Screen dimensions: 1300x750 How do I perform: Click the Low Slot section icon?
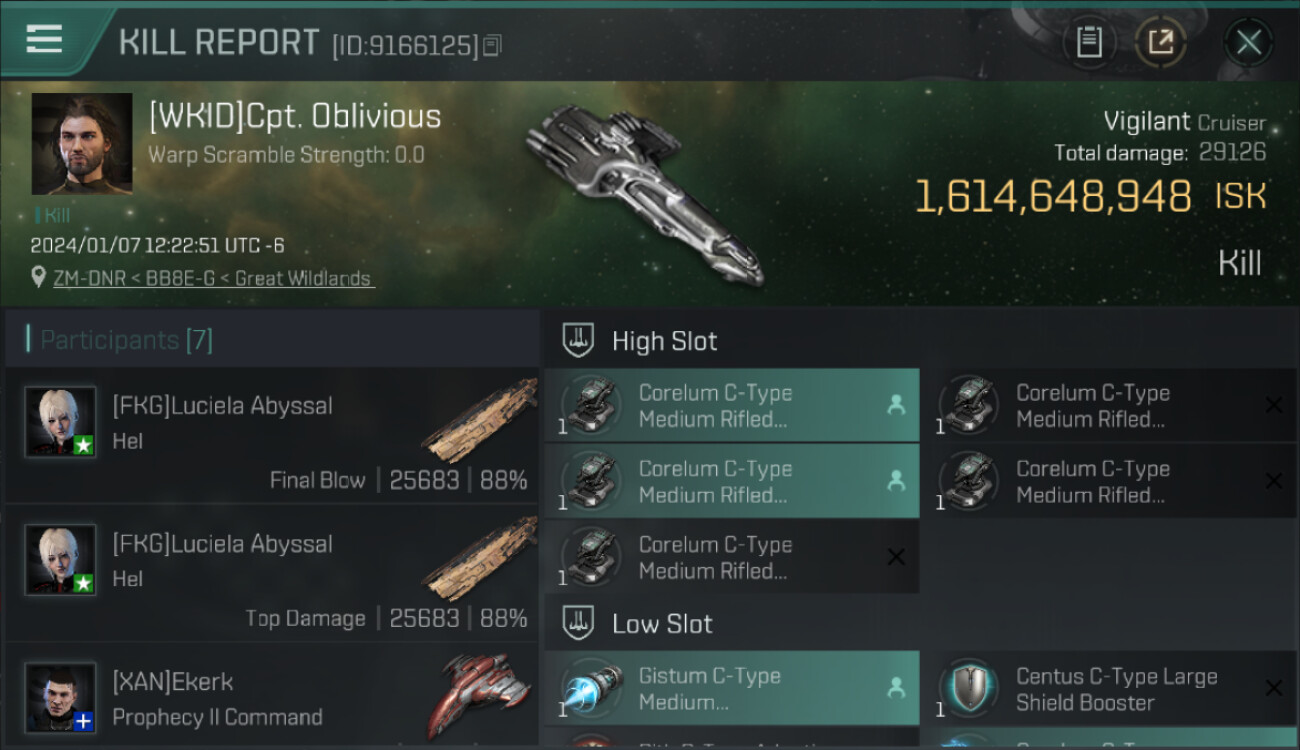(x=578, y=624)
